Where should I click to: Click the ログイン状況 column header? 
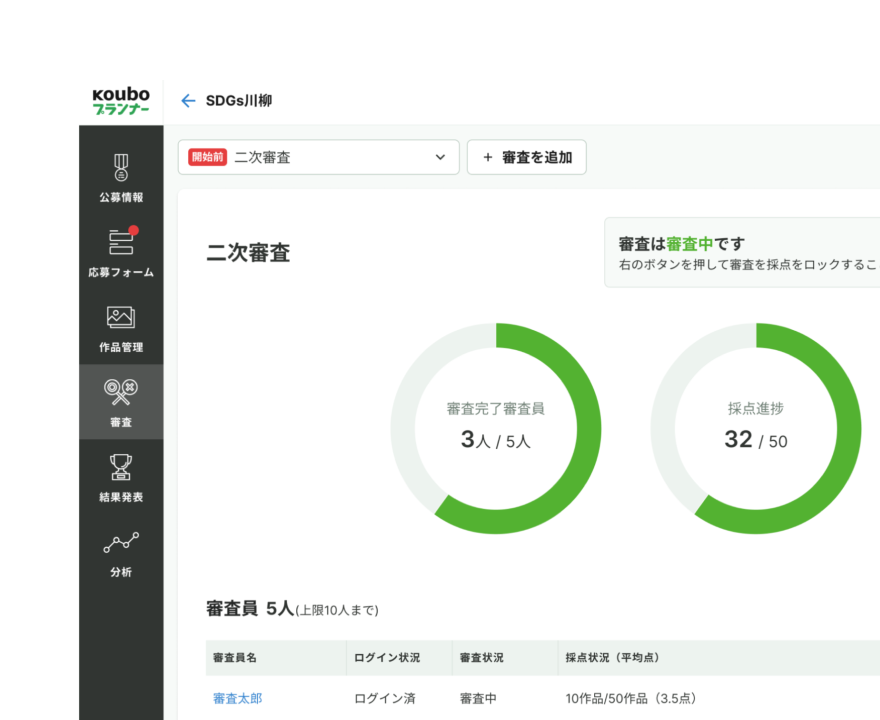point(387,658)
